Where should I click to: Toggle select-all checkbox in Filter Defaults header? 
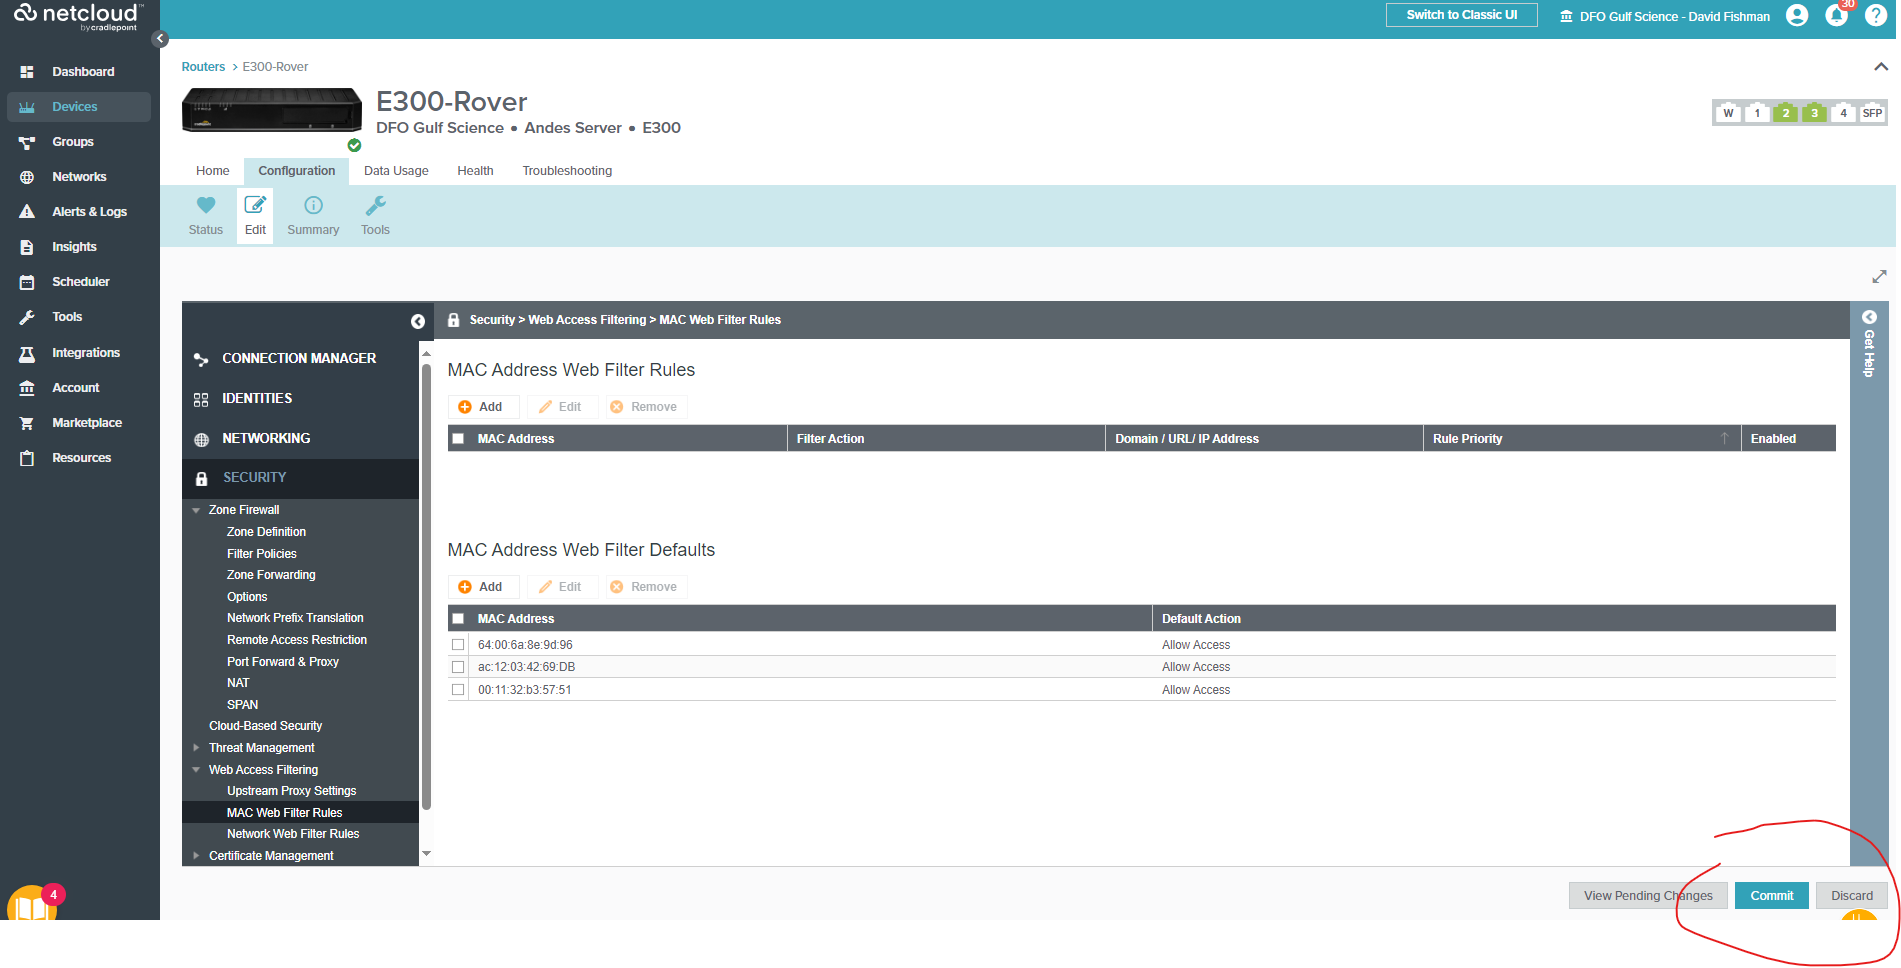click(458, 619)
